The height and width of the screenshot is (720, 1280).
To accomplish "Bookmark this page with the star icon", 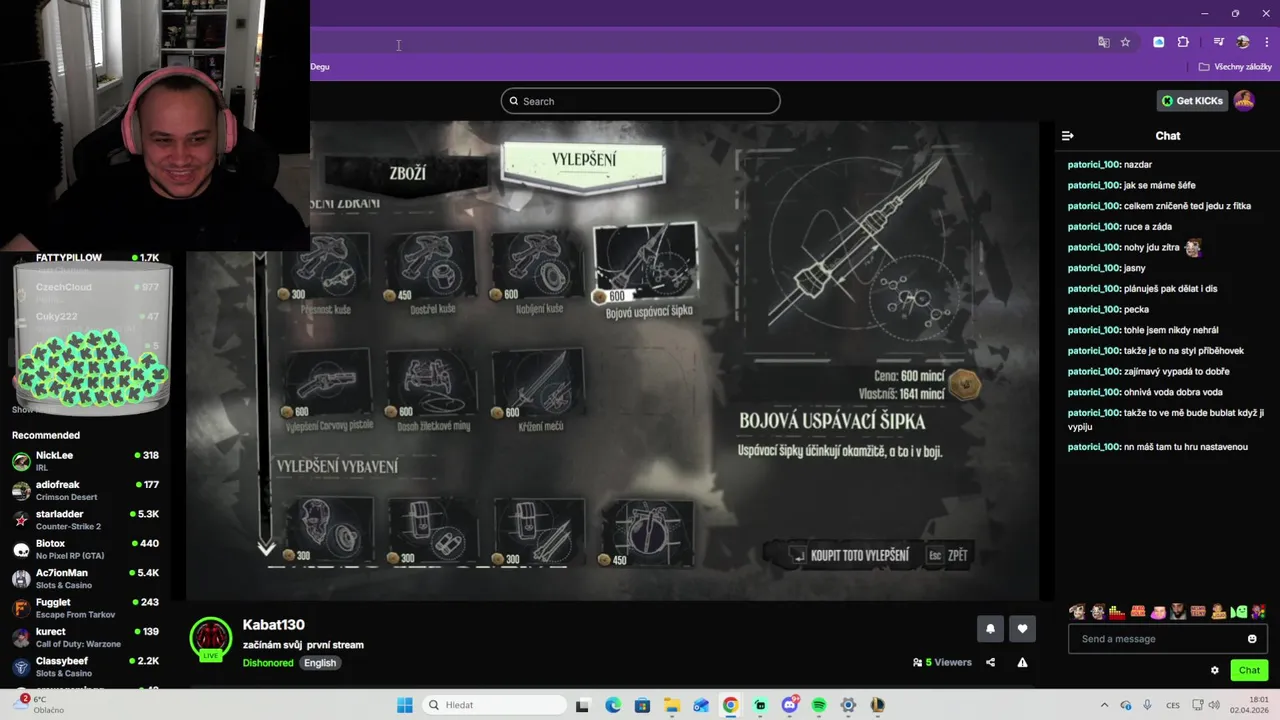I will tap(1125, 42).
